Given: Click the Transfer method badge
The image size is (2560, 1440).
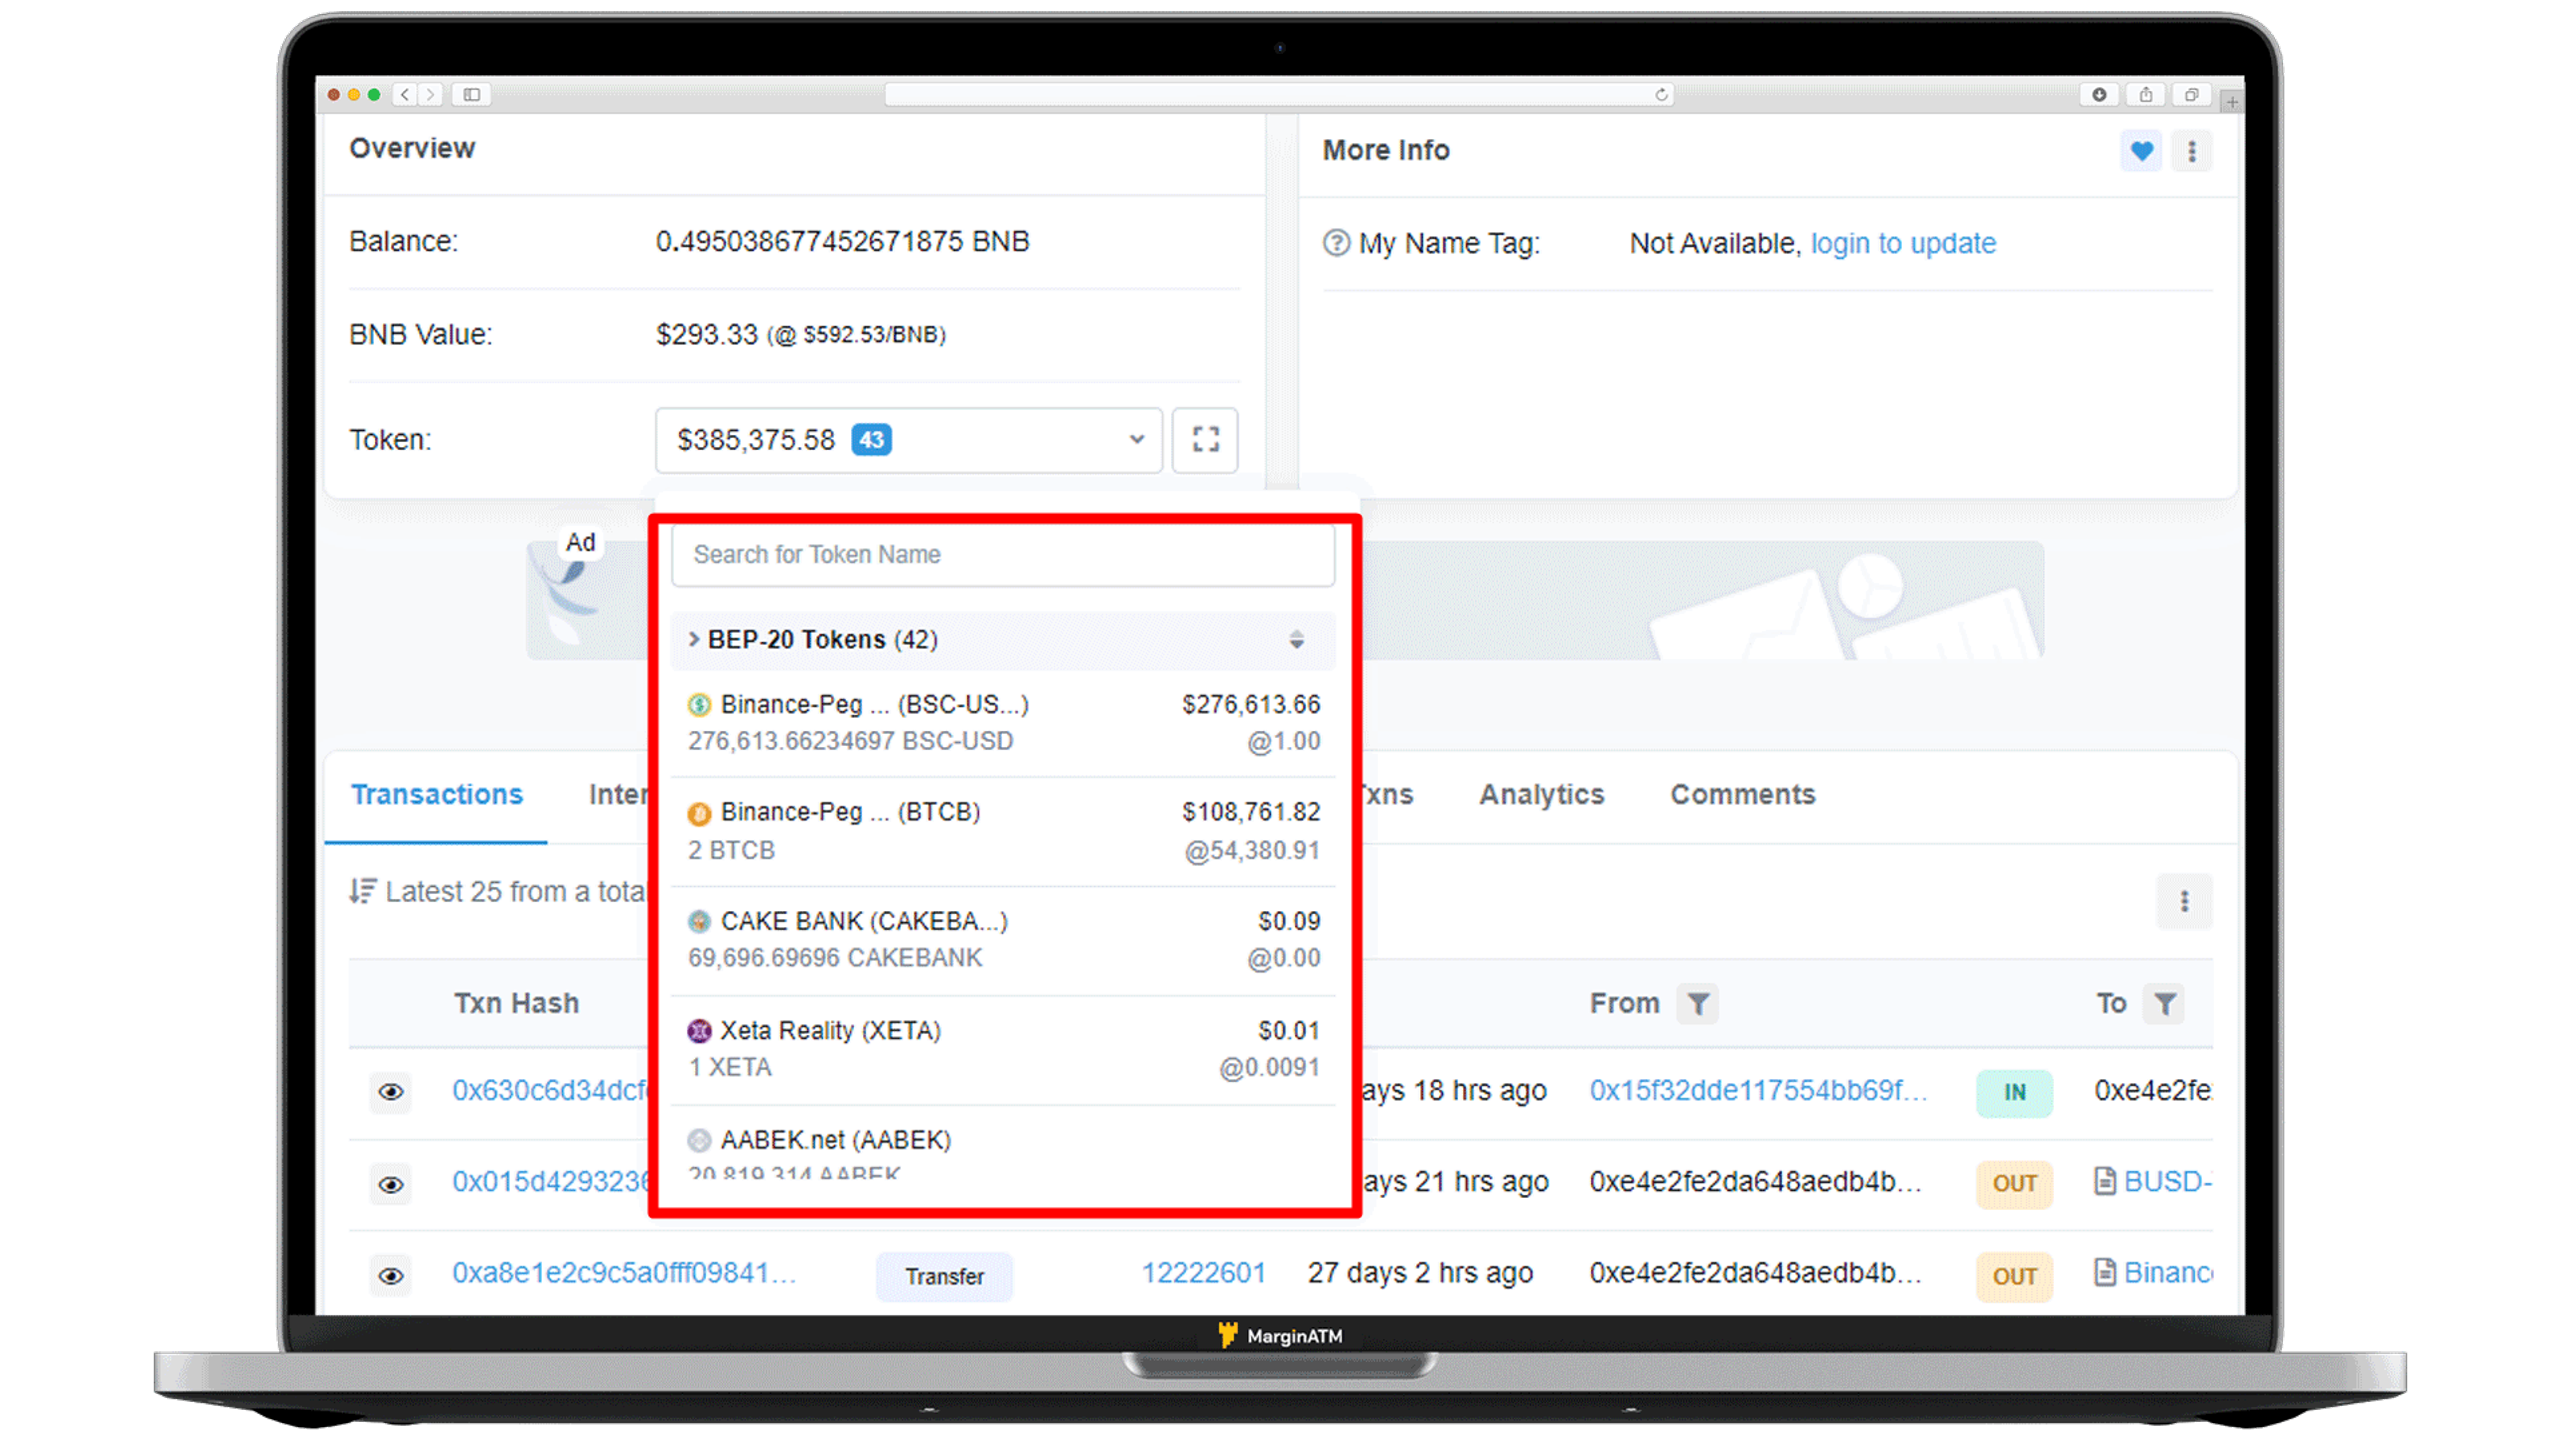Looking at the screenshot, I should [944, 1276].
